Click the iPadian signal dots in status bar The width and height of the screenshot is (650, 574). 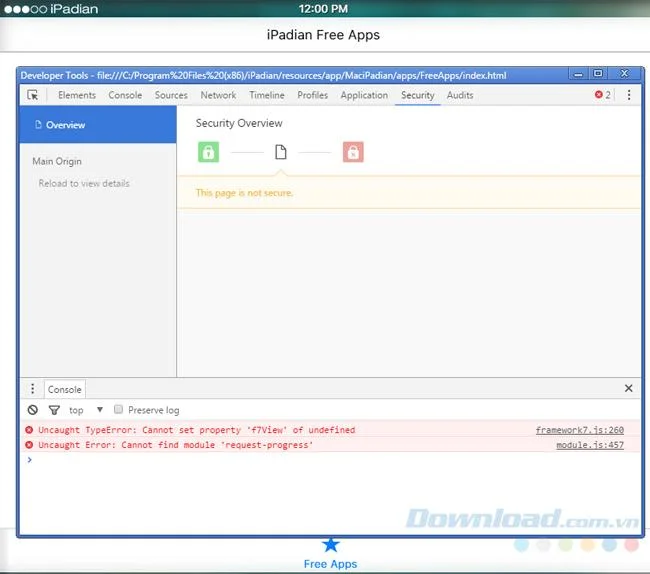click(x=25, y=9)
